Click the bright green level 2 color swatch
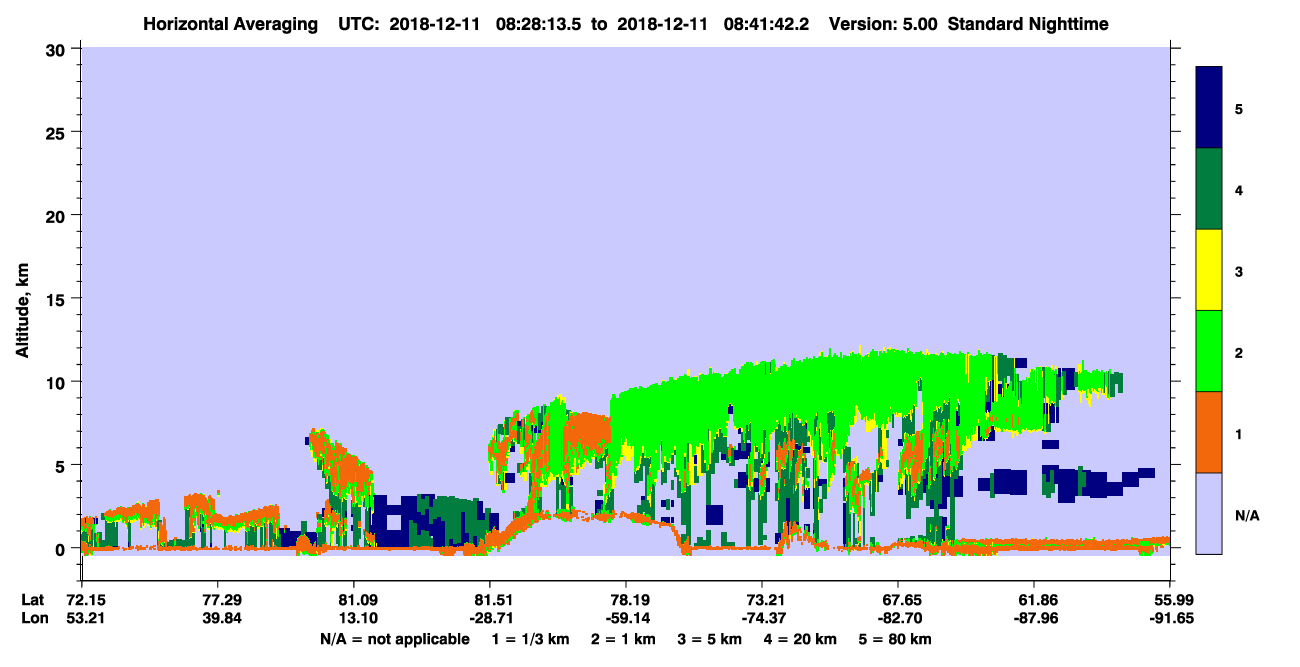1300x667 pixels. (x=1209, y=351)
